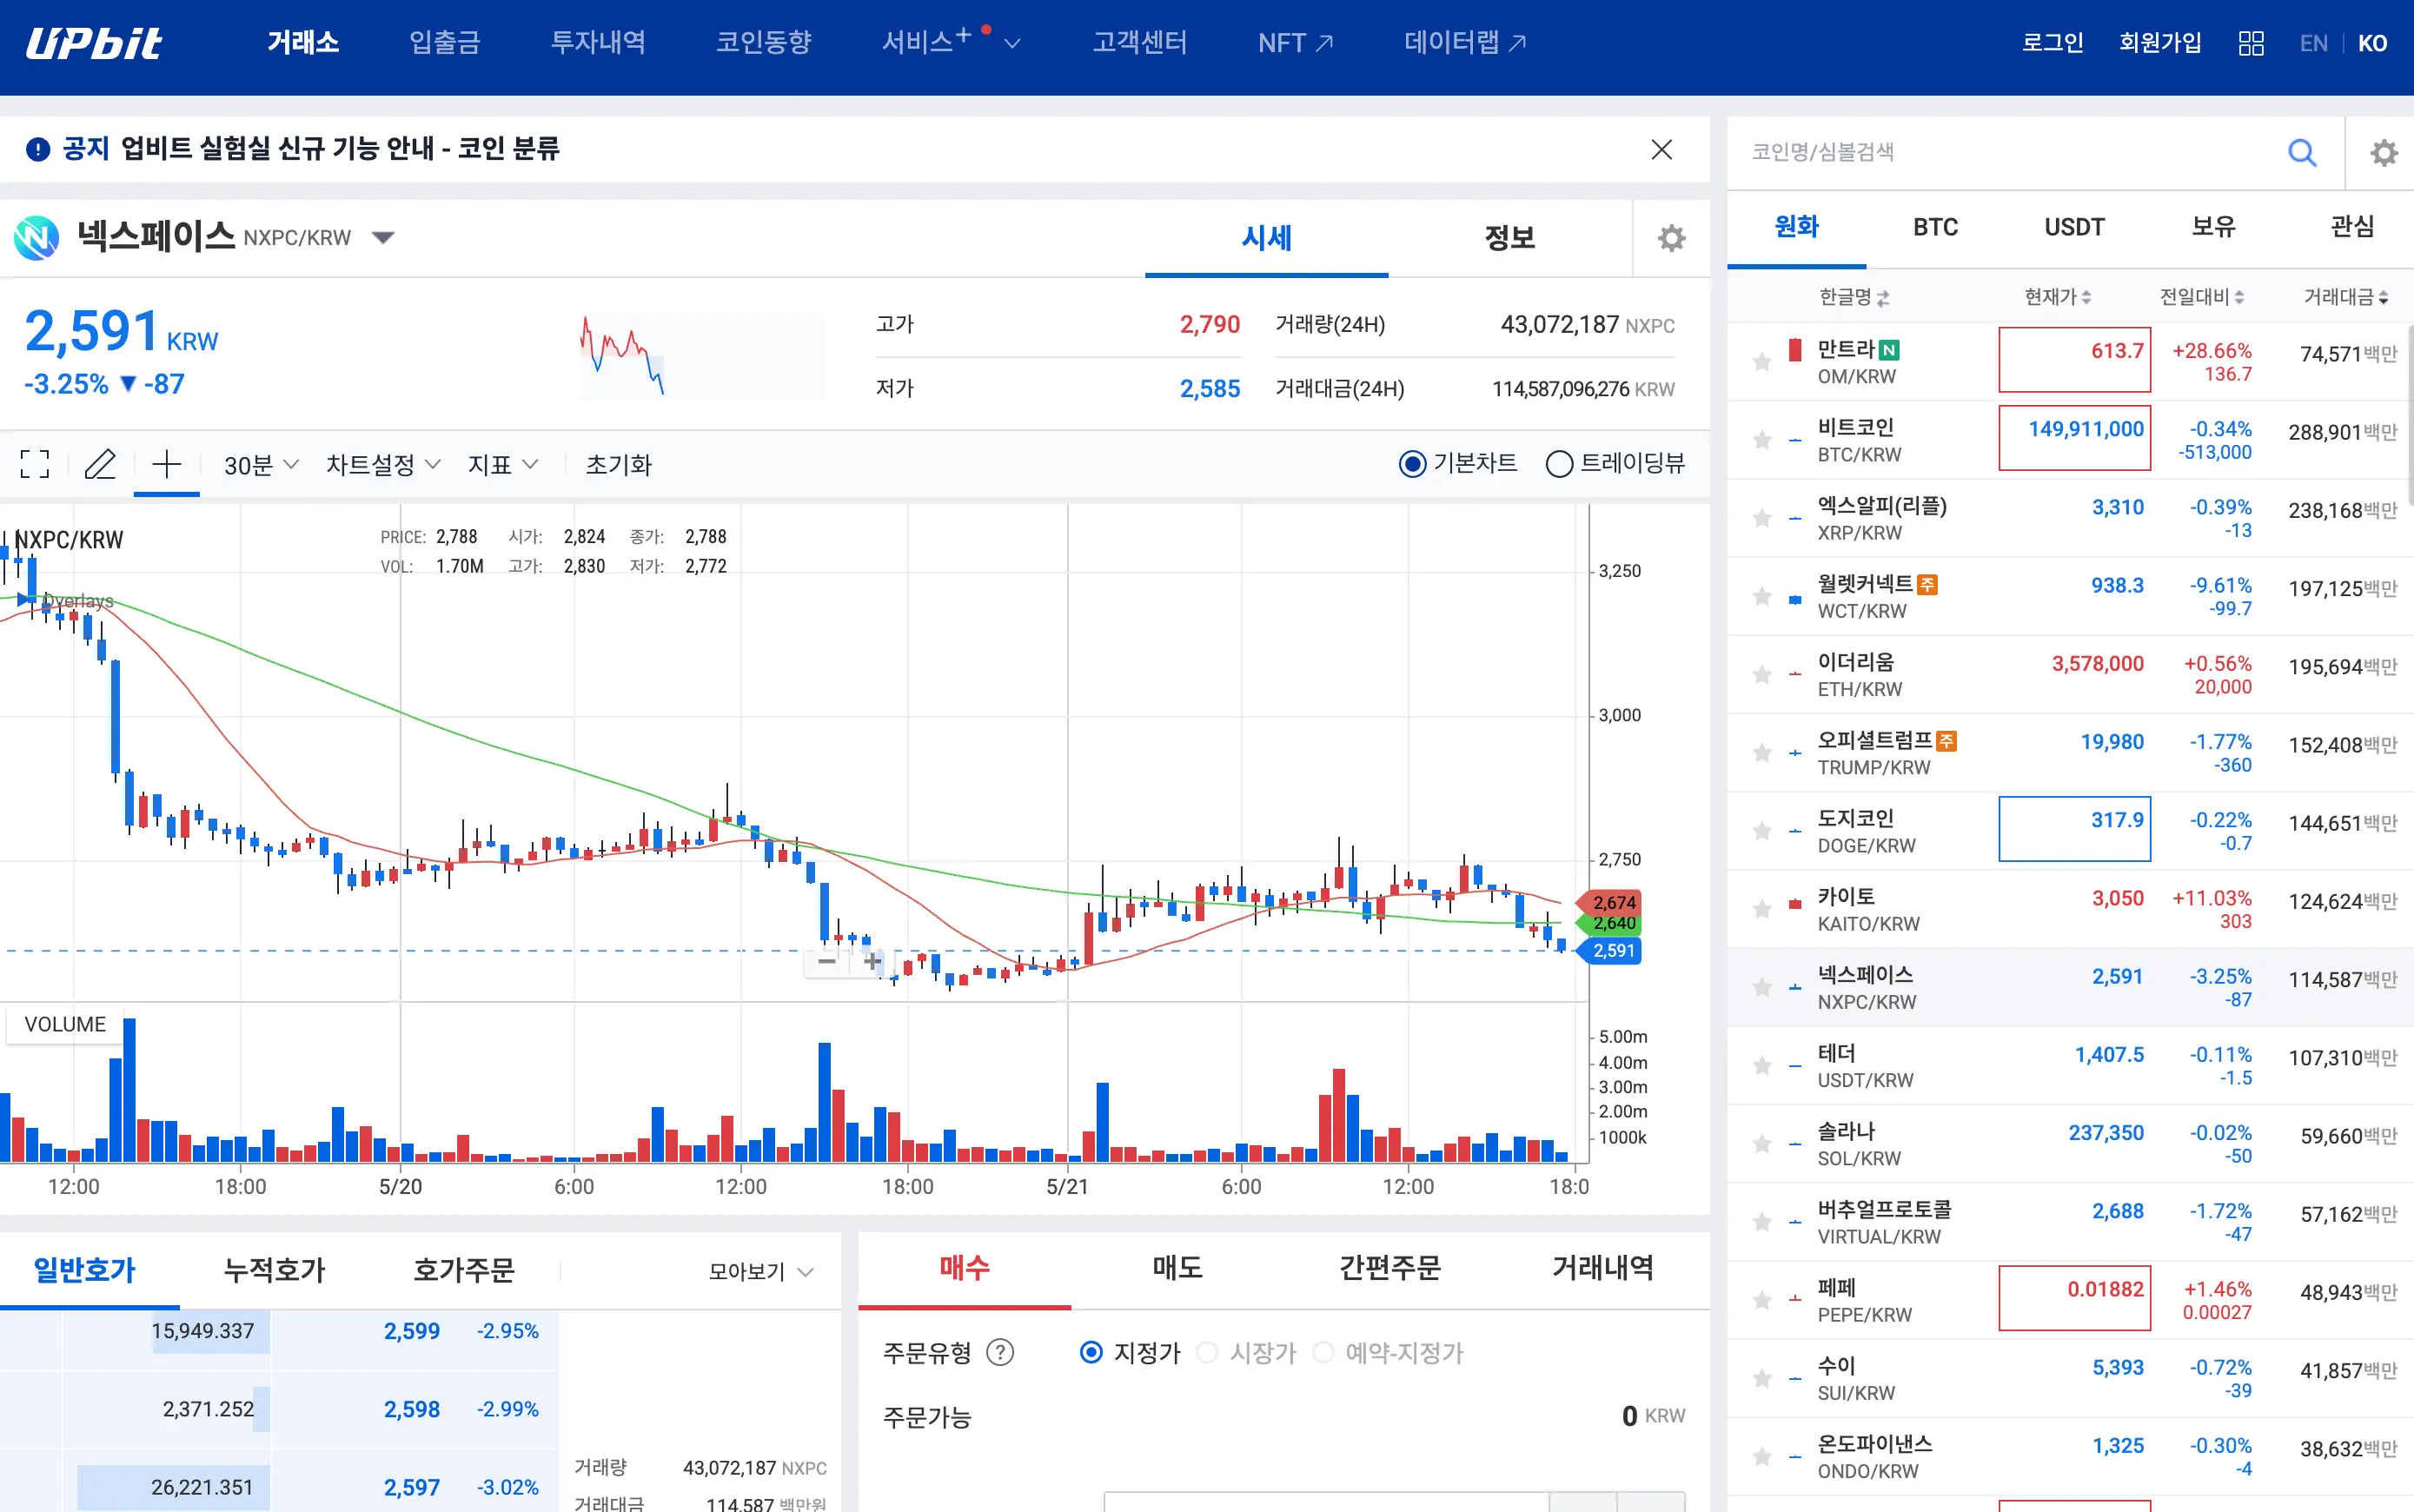Click the 로그인 login link
The width and height of the screenshot is (2414, 1512).
click(2052, 43)
